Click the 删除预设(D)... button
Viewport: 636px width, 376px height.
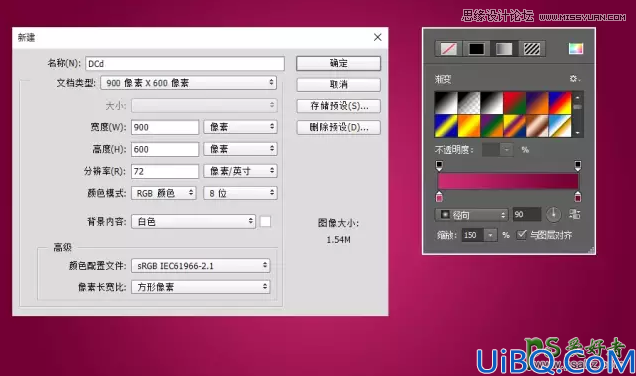[339, 127]
